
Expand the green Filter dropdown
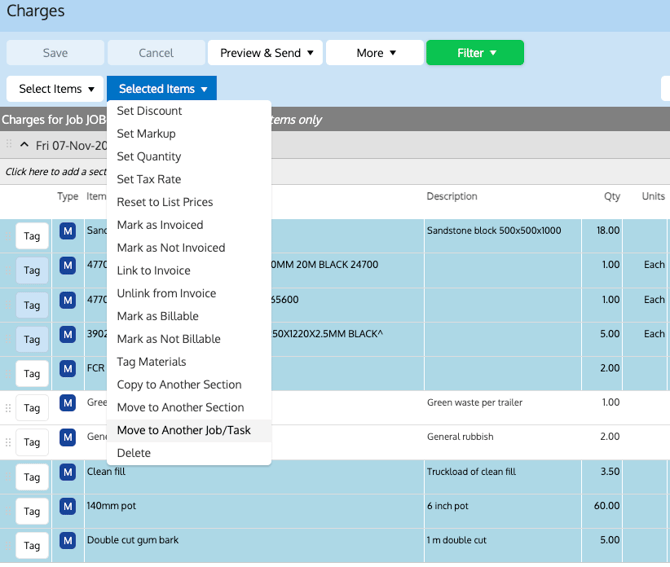click(x=474, y=53)
